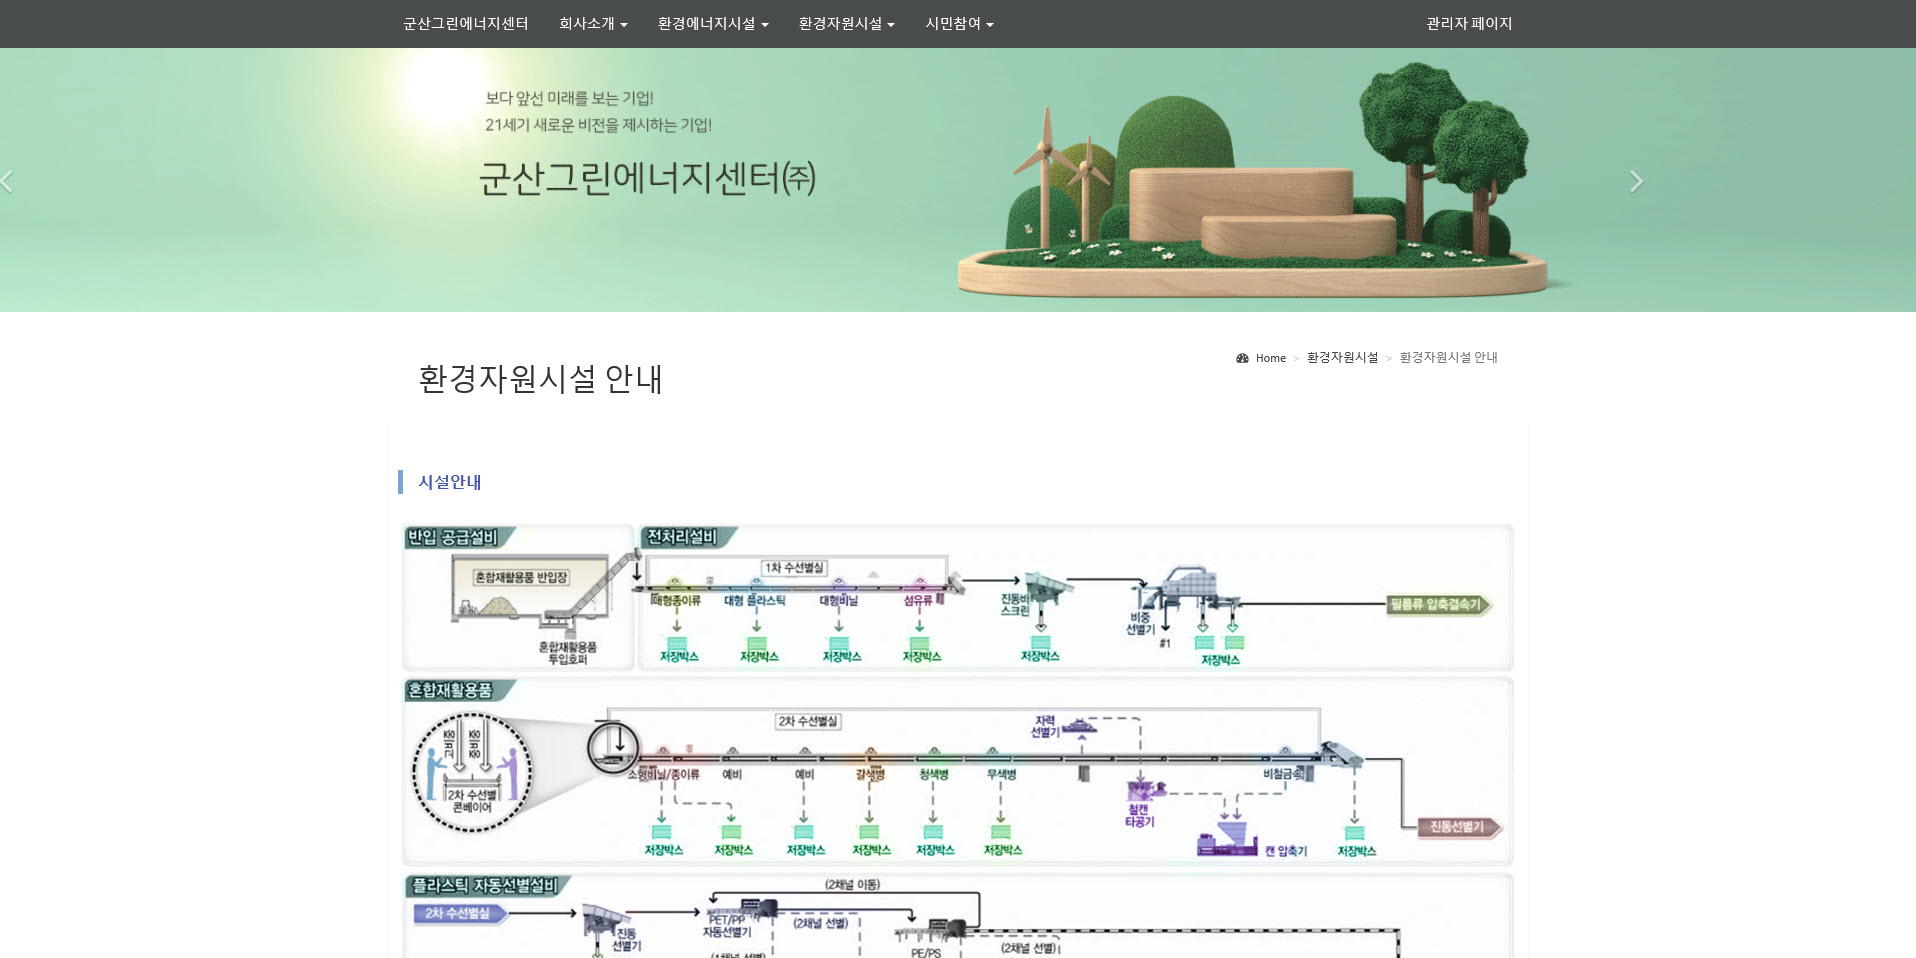Click the circular 2차 수선별 콘베이어 illustration

coord(471,772)
